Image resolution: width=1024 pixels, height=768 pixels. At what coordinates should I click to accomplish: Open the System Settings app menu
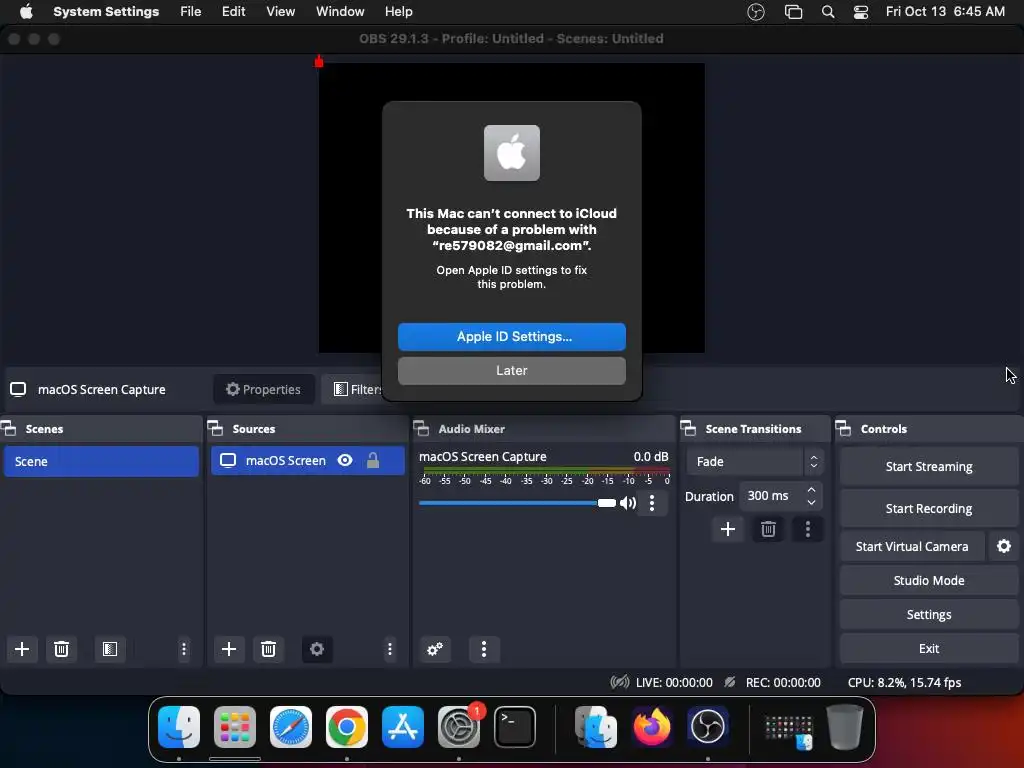point(106,12)
